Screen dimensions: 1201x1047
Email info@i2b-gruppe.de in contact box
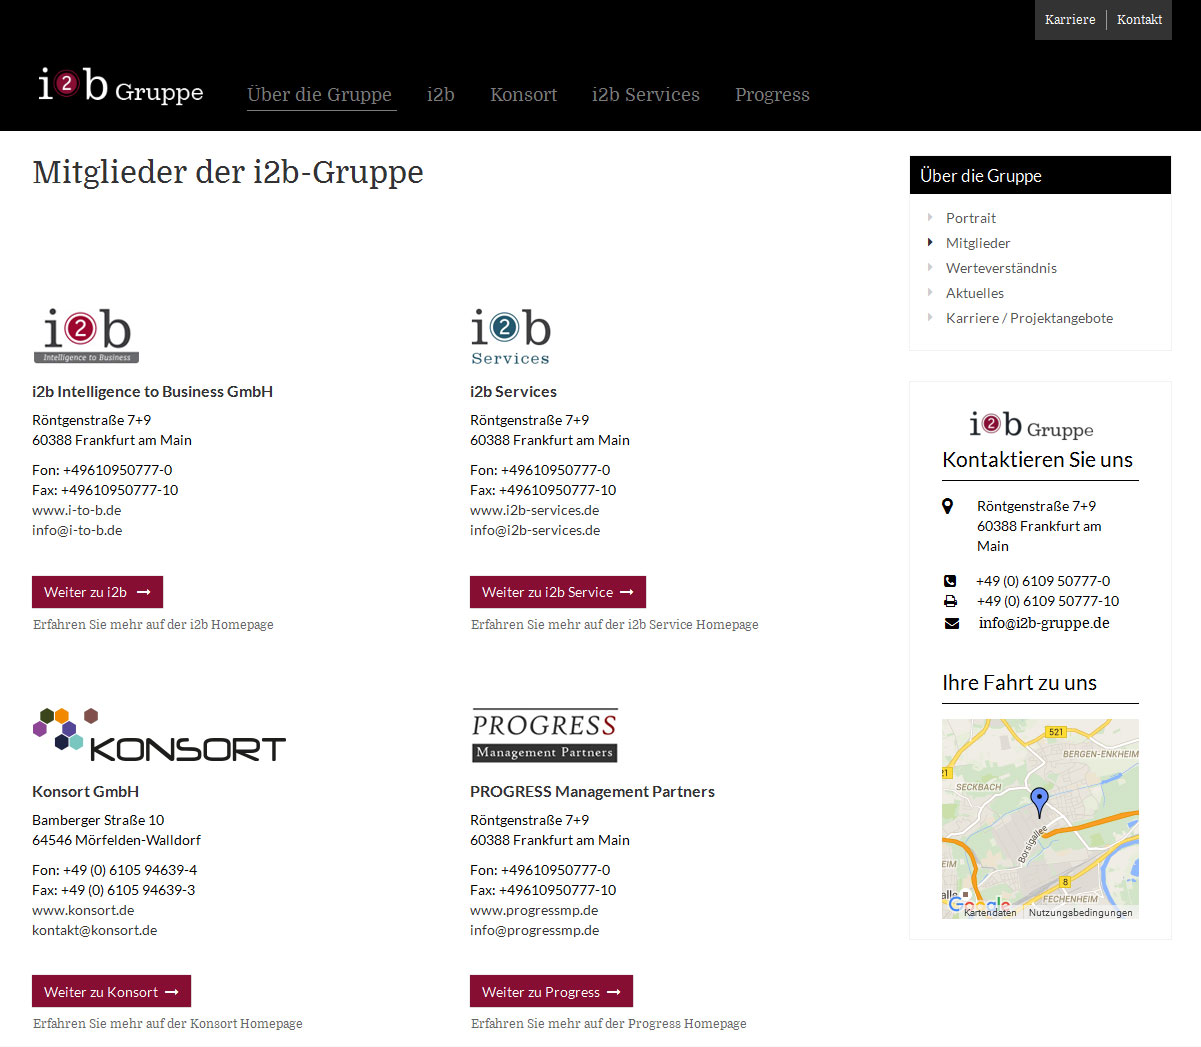click(x=1044, y=623)
